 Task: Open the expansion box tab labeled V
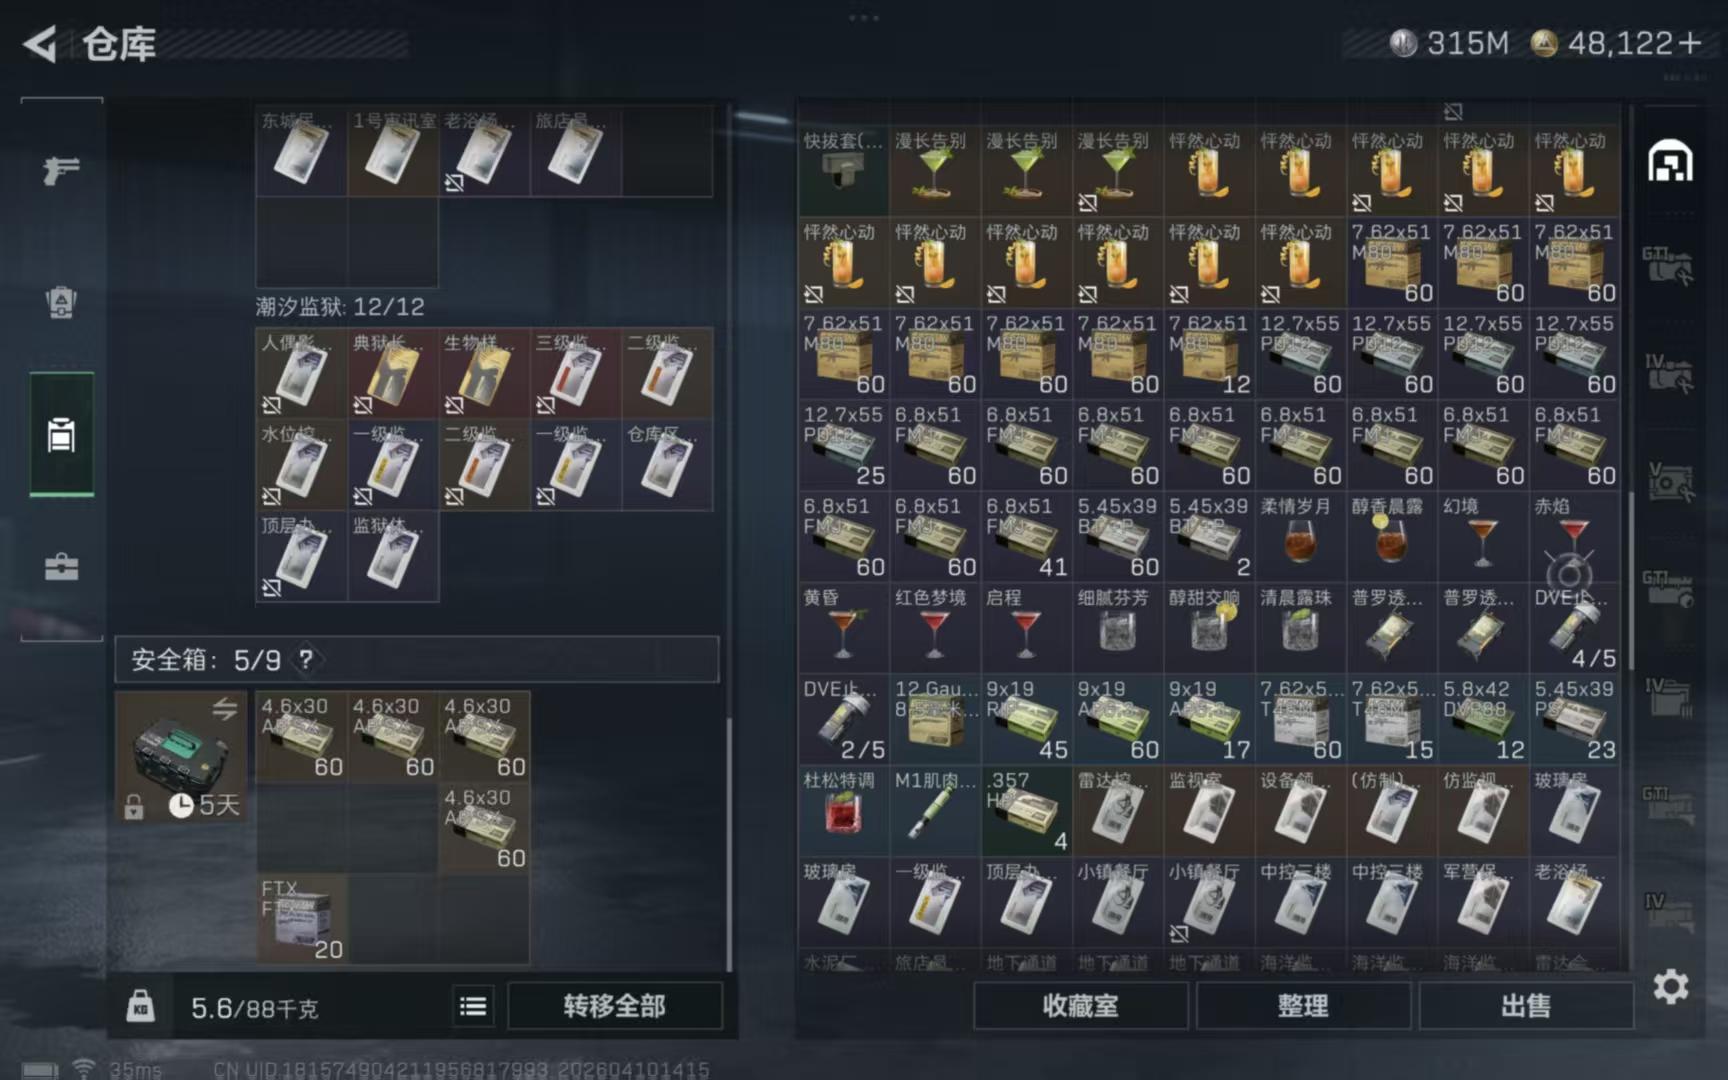pos(1670,481)
